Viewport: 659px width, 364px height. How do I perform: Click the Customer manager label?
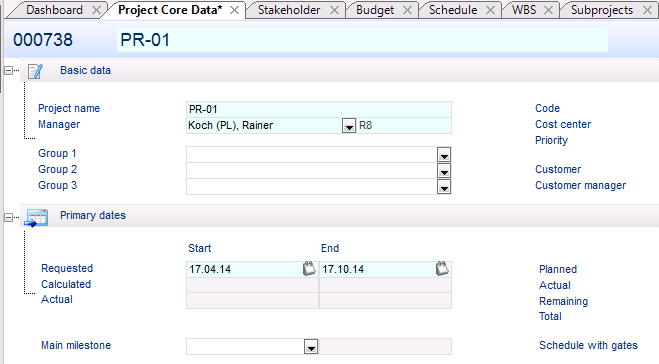(x=580, y=185)
